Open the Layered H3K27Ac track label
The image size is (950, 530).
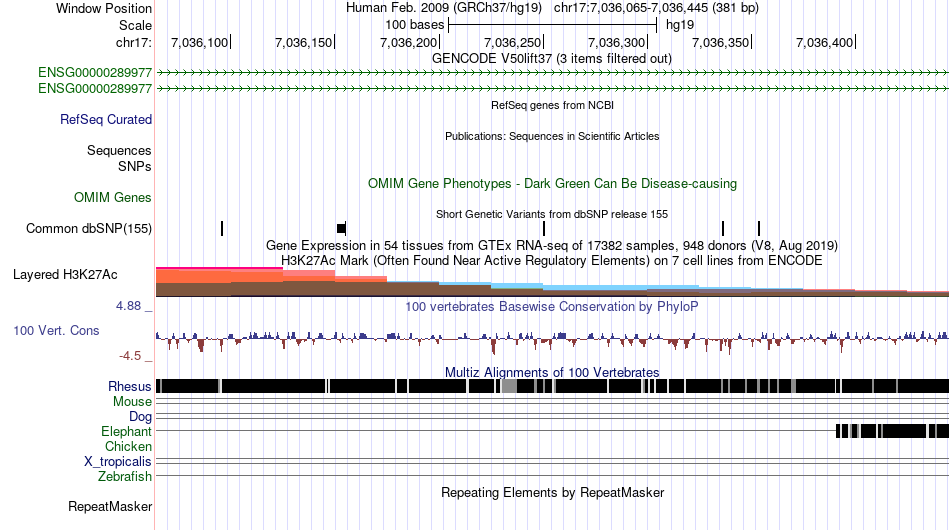(x=65, y=274)
